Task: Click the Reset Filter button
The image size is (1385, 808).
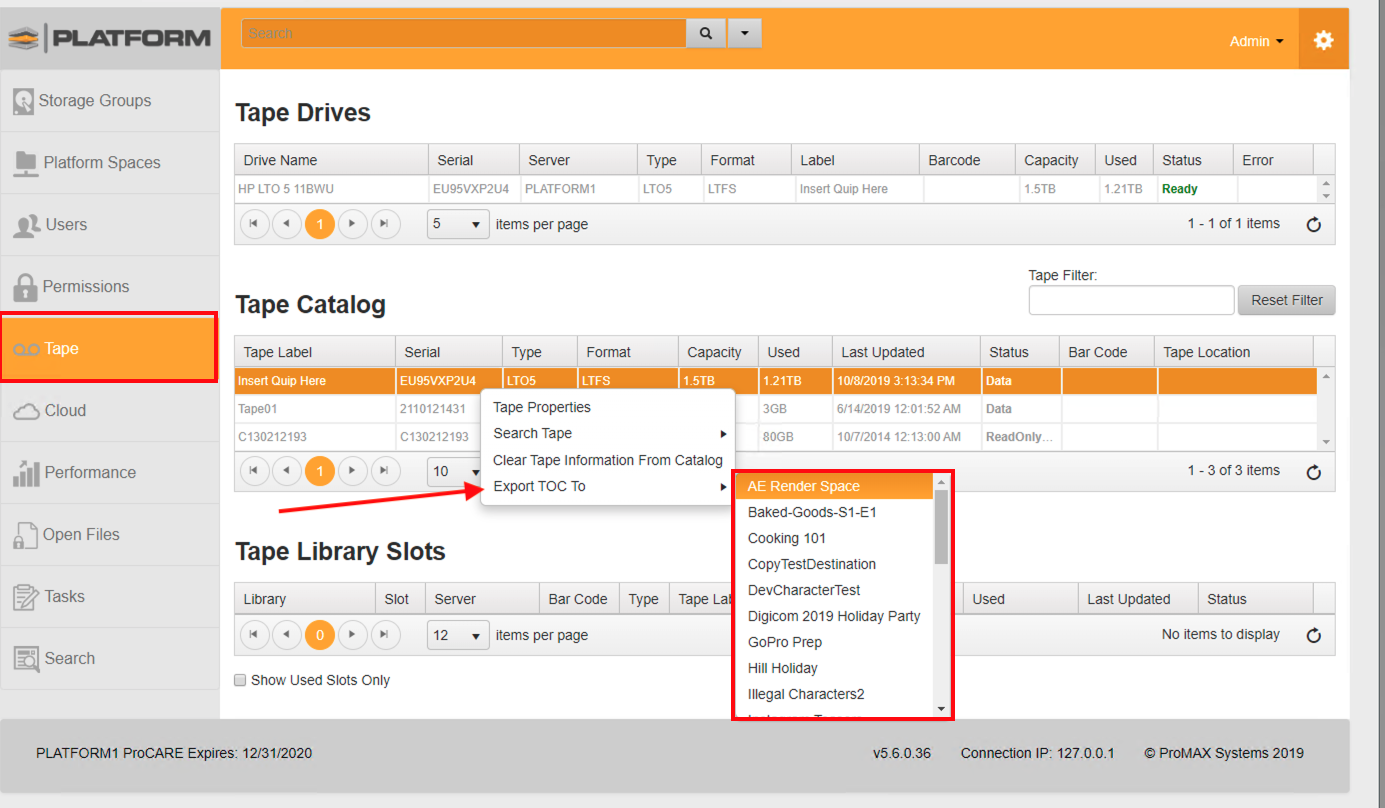Action: coord(1286,300)
